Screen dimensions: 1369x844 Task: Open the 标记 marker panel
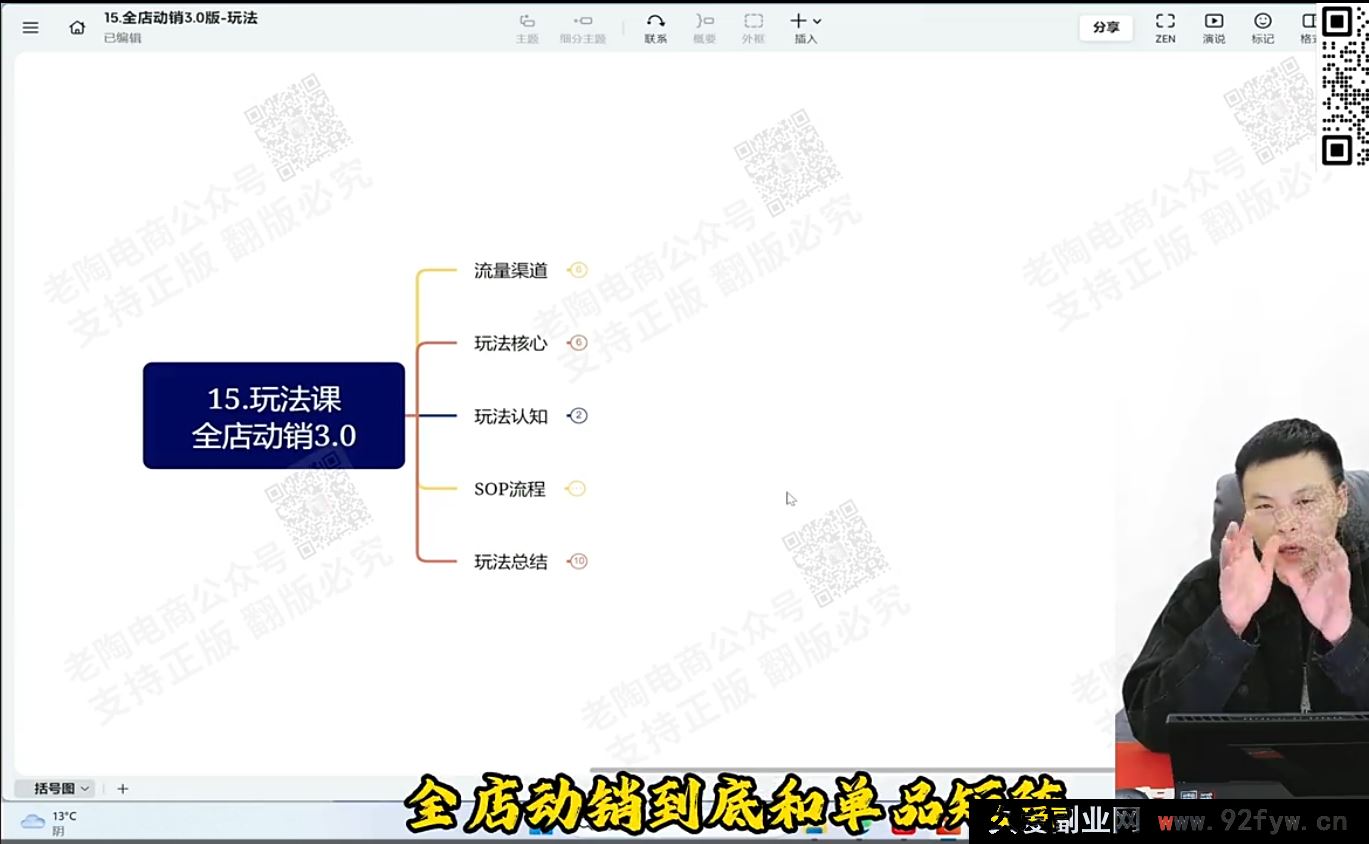point(1262,27)
